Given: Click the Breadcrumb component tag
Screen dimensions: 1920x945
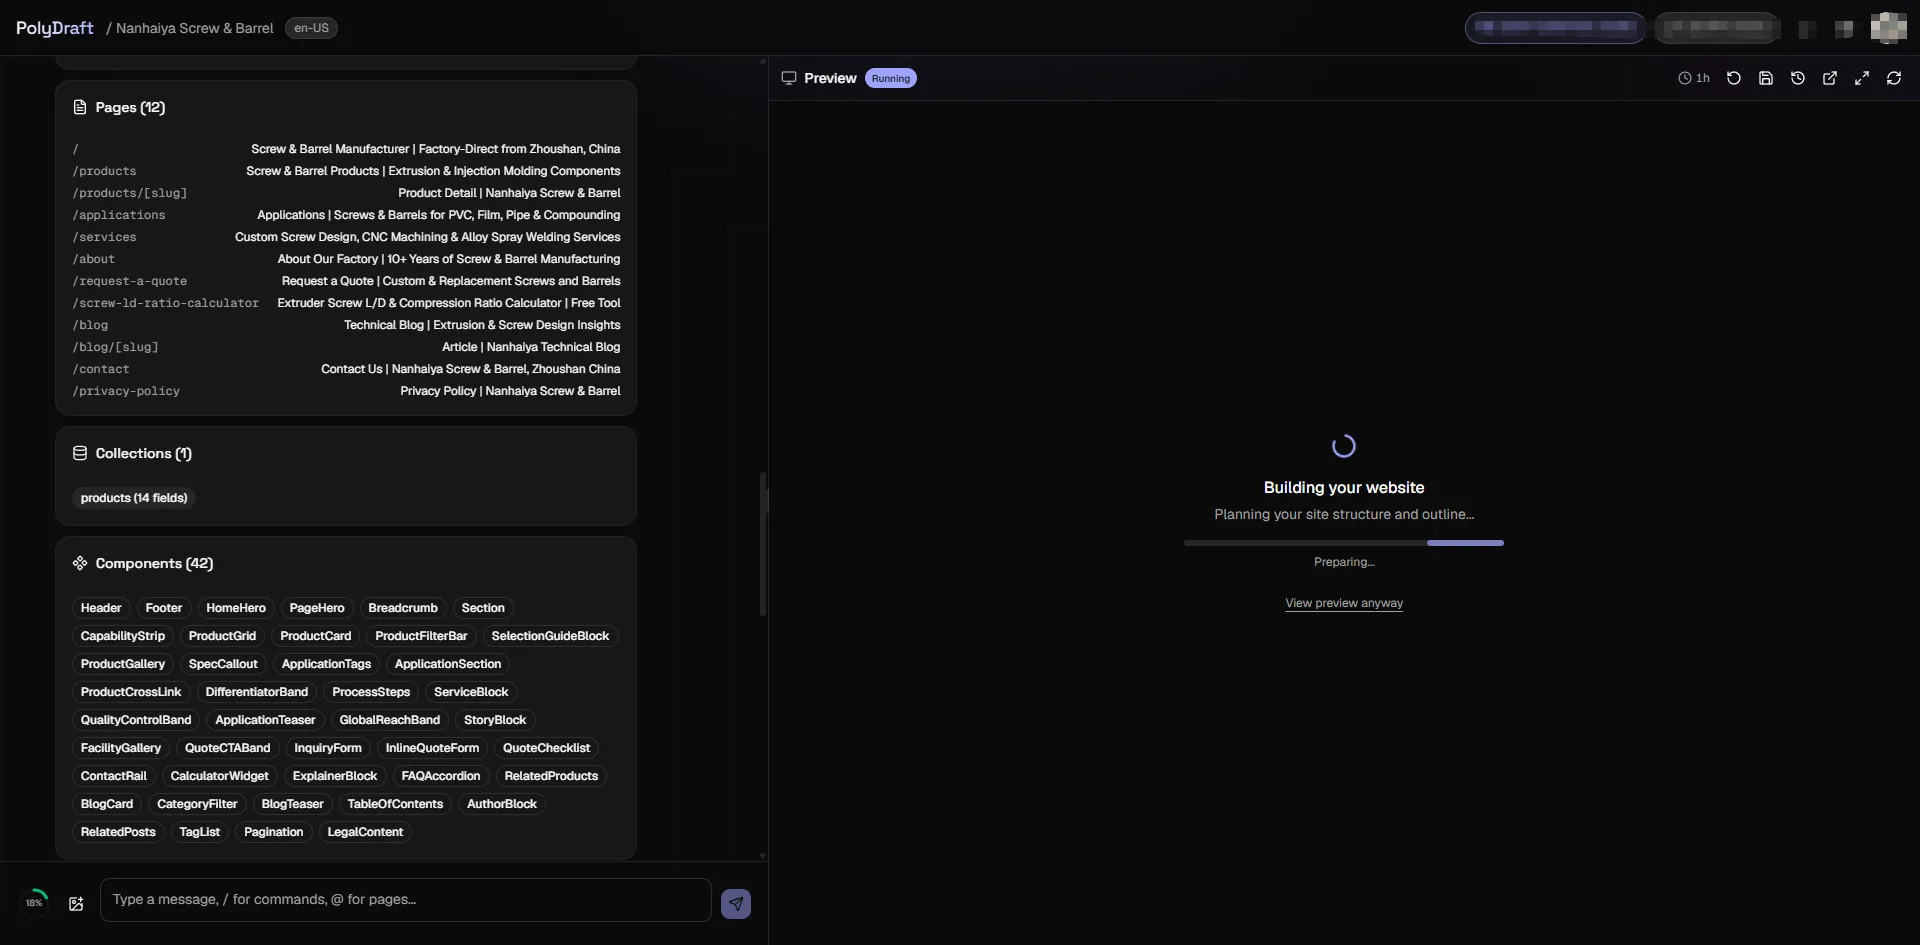Looking at the screenshot, I should tap(403, 608).
